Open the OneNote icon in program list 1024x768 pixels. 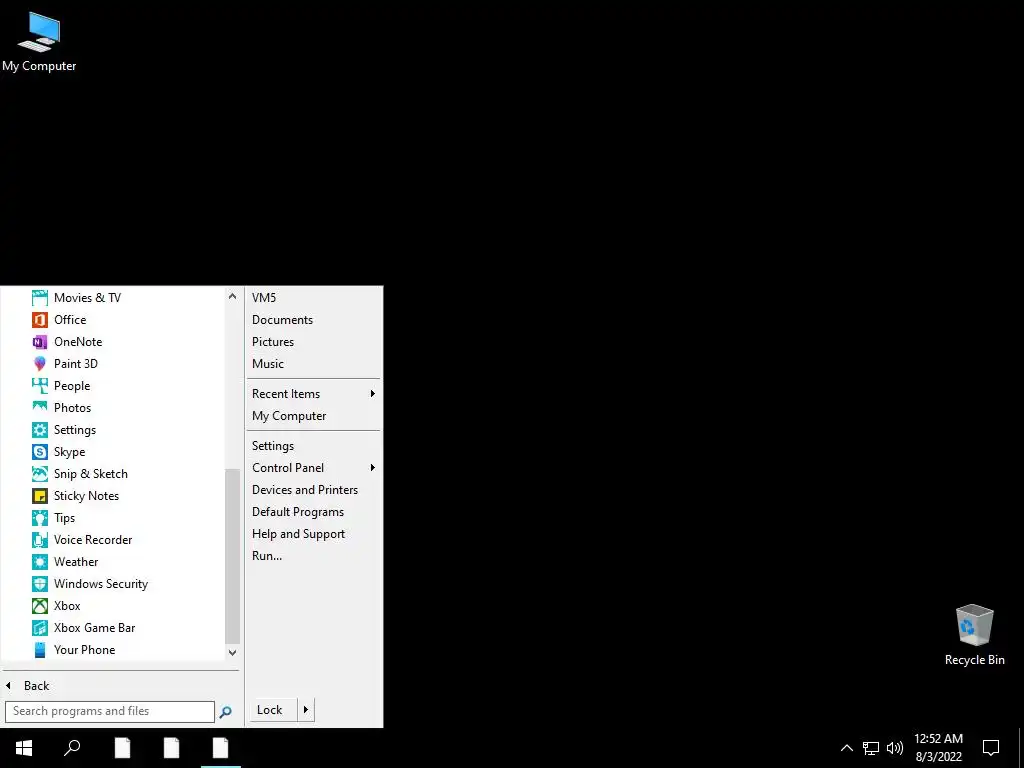point(40,342)
